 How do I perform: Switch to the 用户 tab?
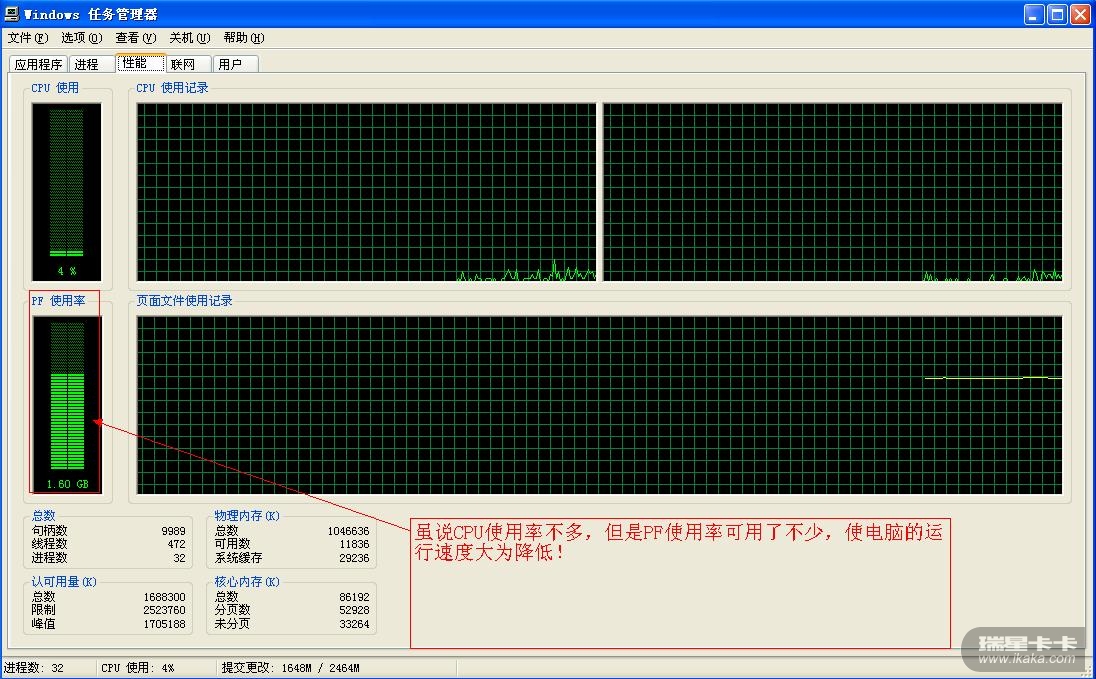coord(236,64)
